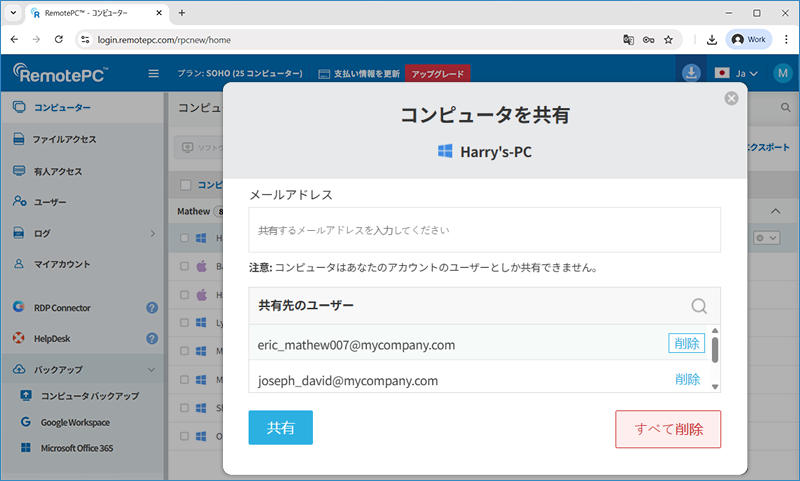The height and width of the screenshot is (481, 800).
Task: Open Microsoft Office 365 backup item
Action: point(77,448)
